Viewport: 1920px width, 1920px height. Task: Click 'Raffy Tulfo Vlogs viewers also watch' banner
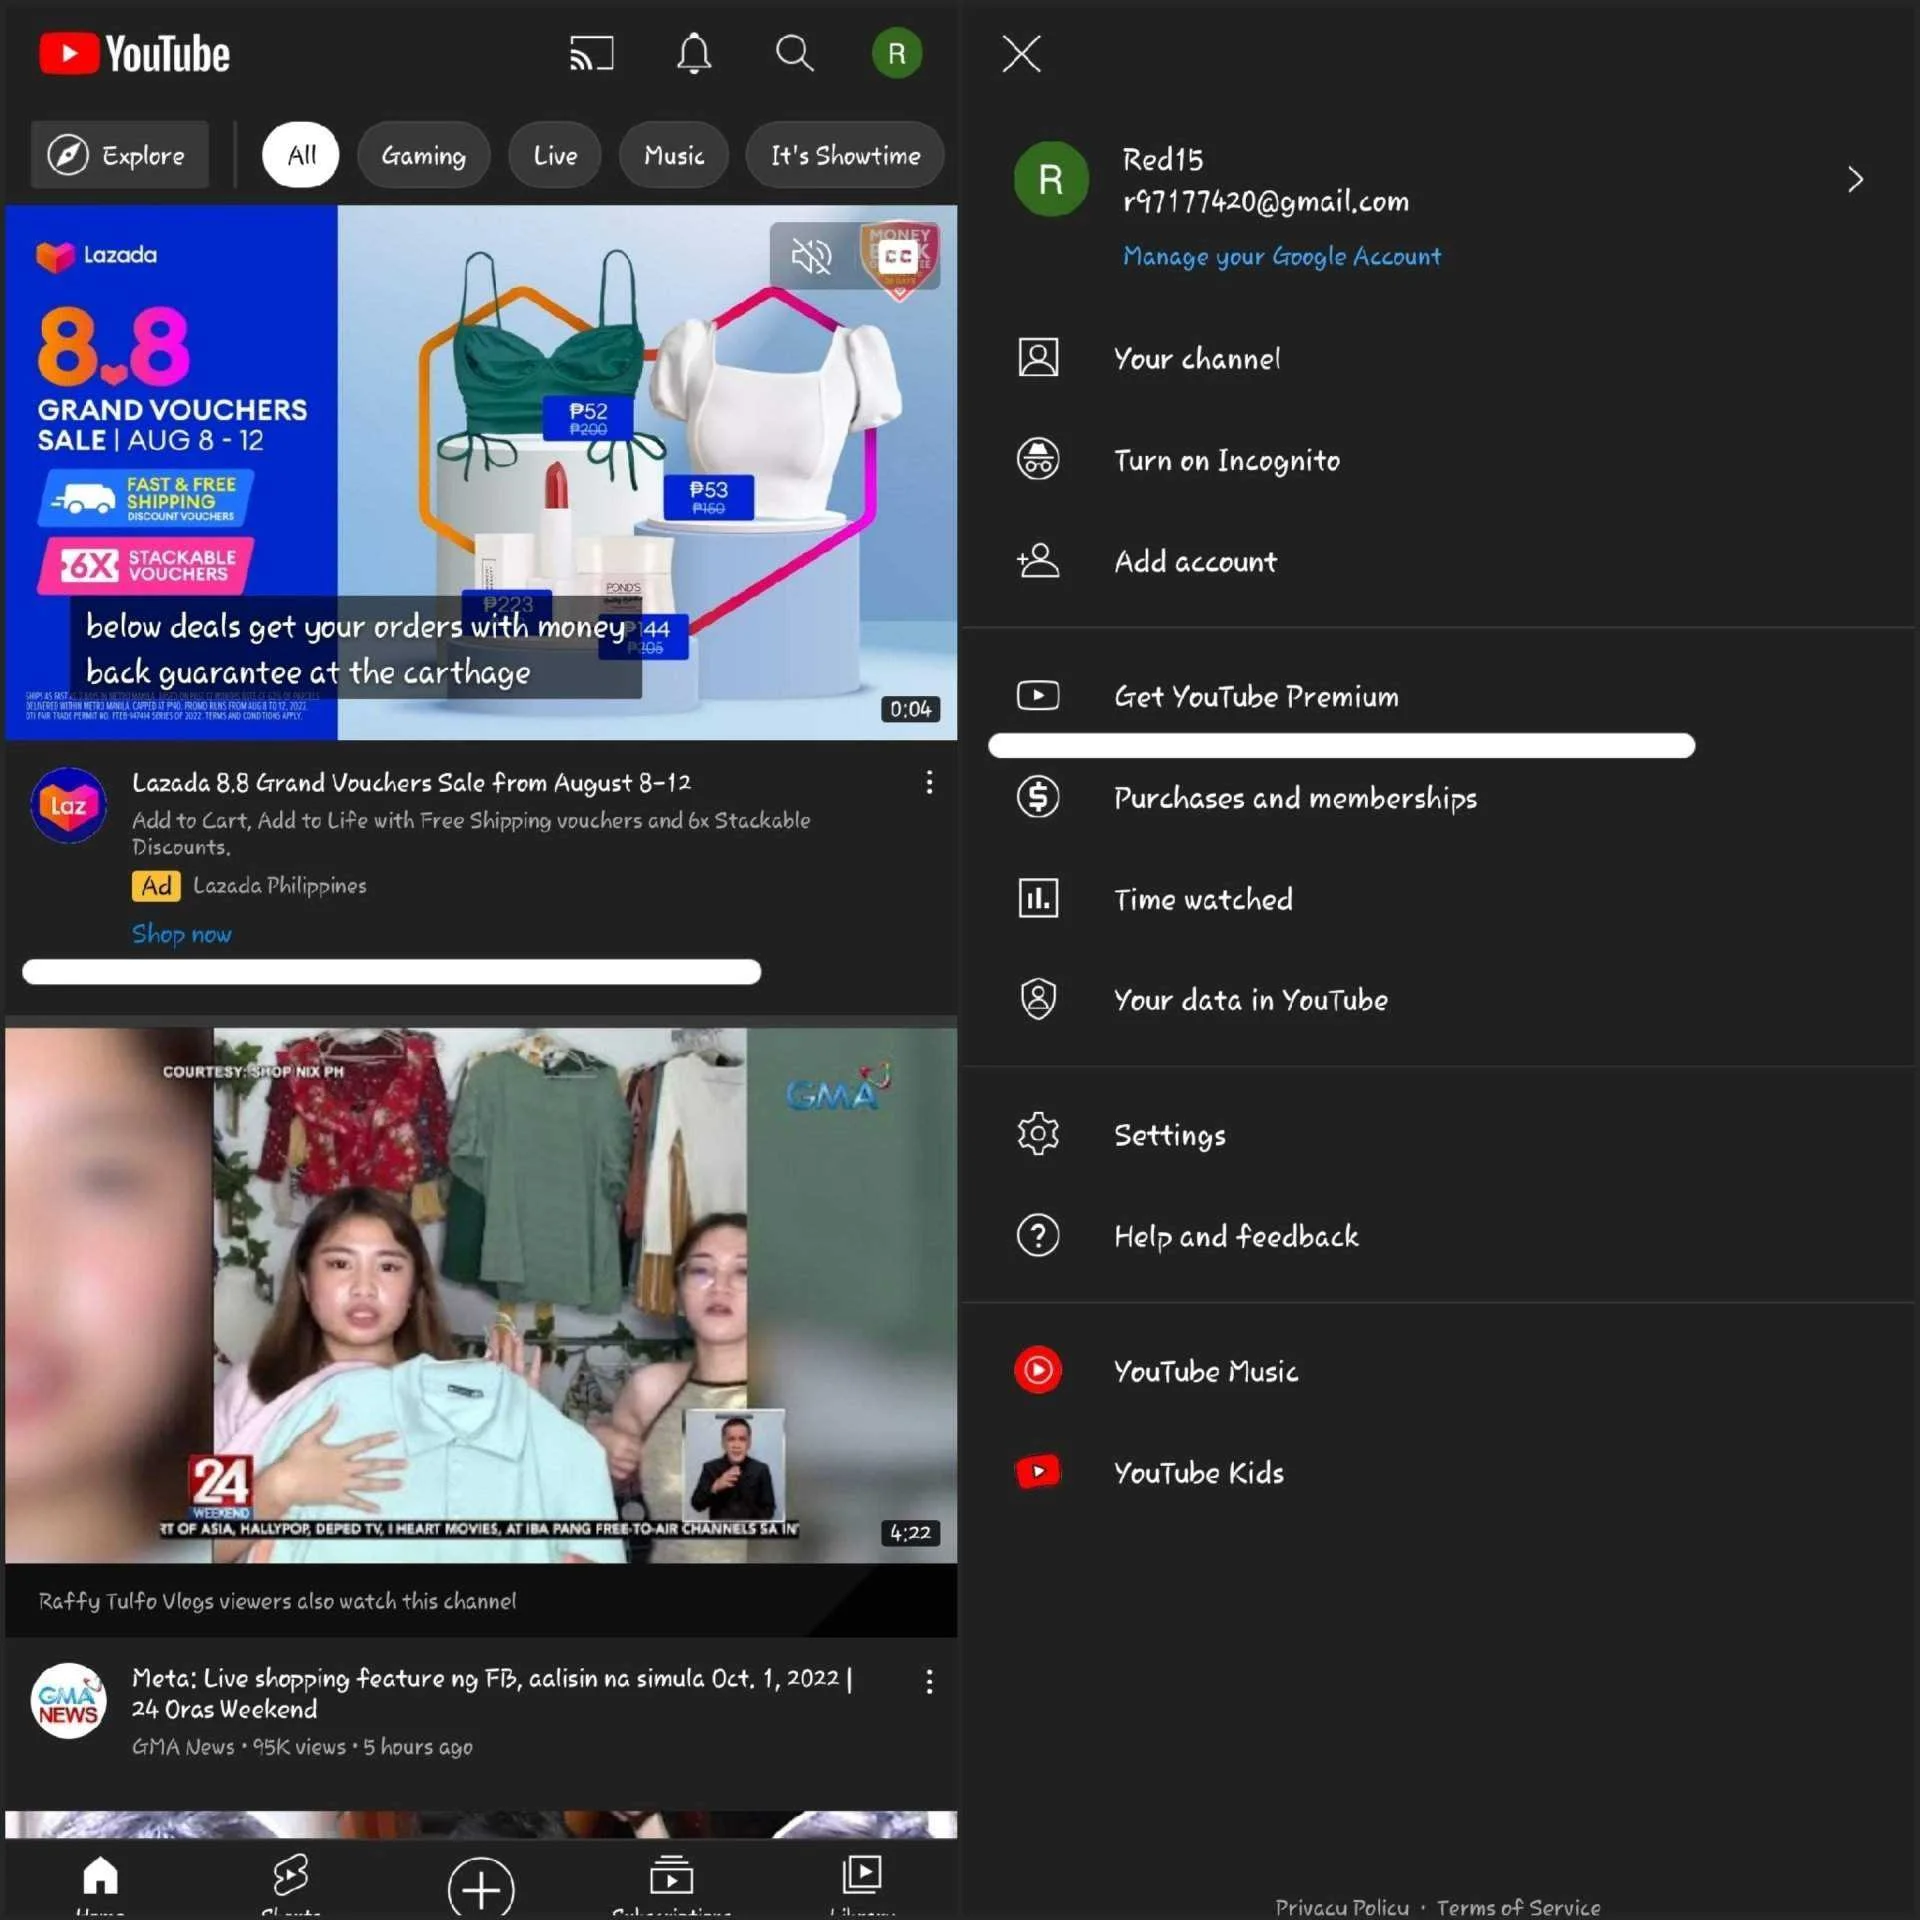click(x=481, y=1600)
